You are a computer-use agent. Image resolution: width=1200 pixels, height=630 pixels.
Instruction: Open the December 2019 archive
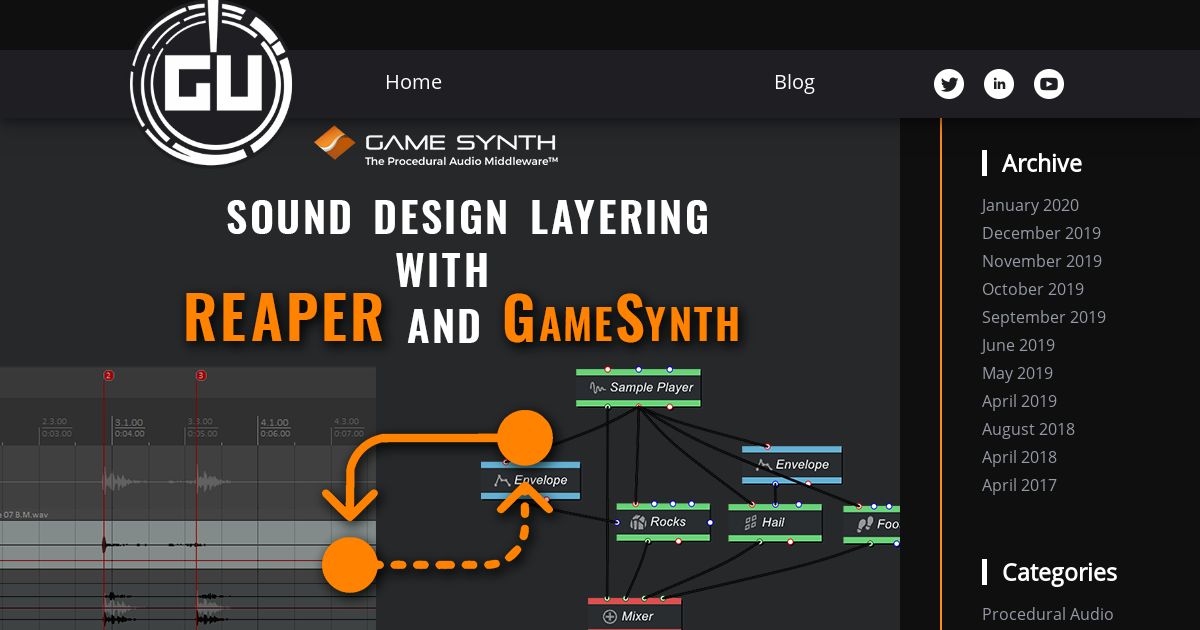[1041, 233]
